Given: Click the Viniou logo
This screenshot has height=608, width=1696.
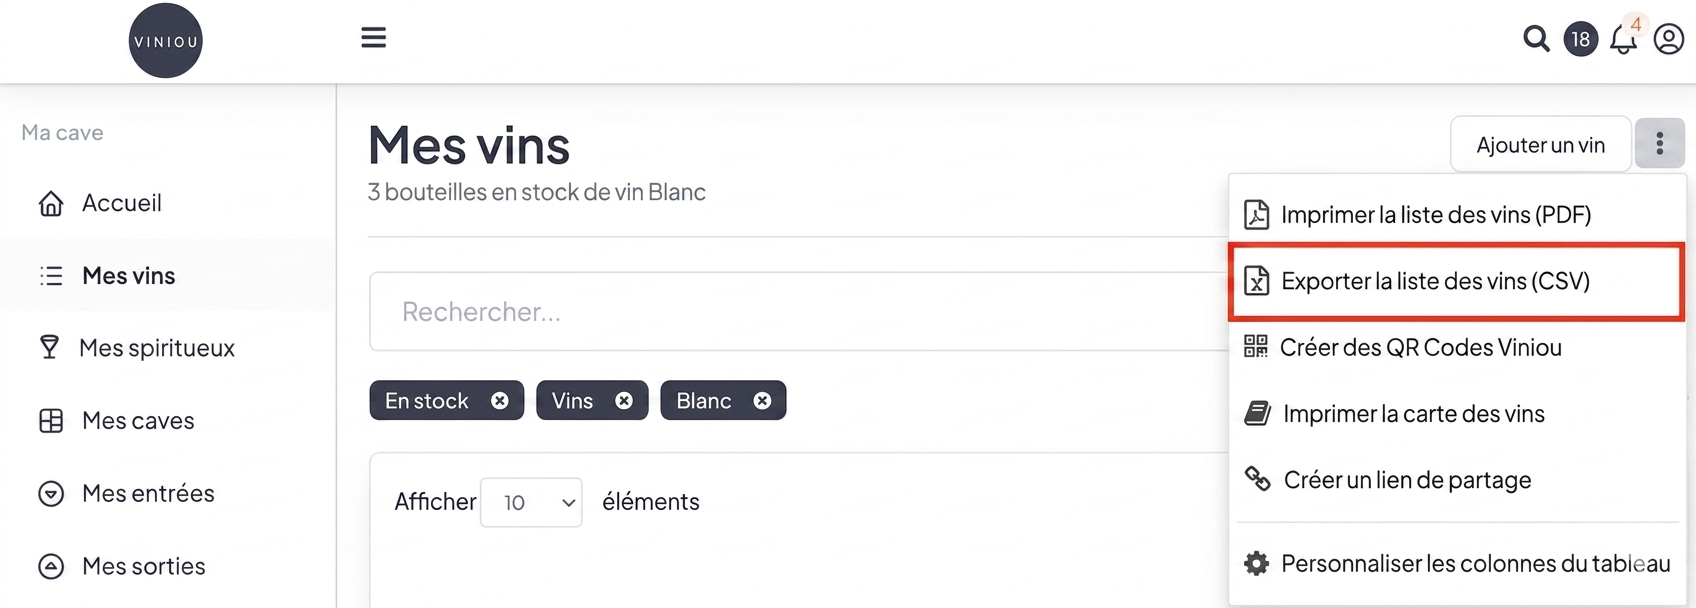Looking at the screenshot, I should click(165, 40).
